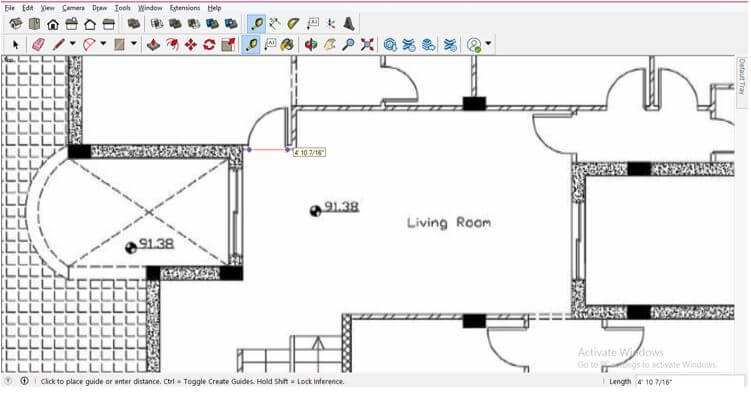Image resolution: width=751 pixels, height=395 pixels.
Task: Select the Rectangle shape tool
Action: [119, 45]
